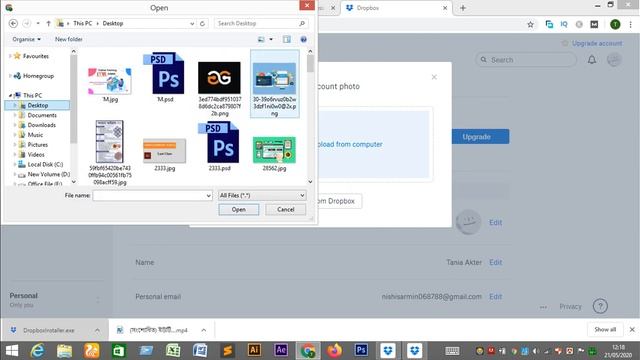Refresh the Desktop folder listing
Image resolution: width=640 pixels, height=360 pixels.
coord(202,24)
